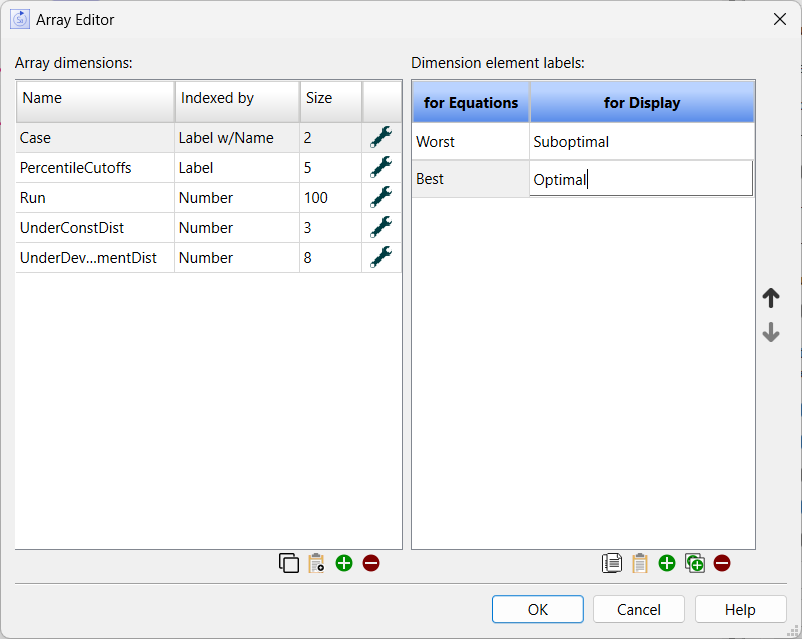Click the wrench icon in Run row
The image size is (802, 639).
click(381, 198)
